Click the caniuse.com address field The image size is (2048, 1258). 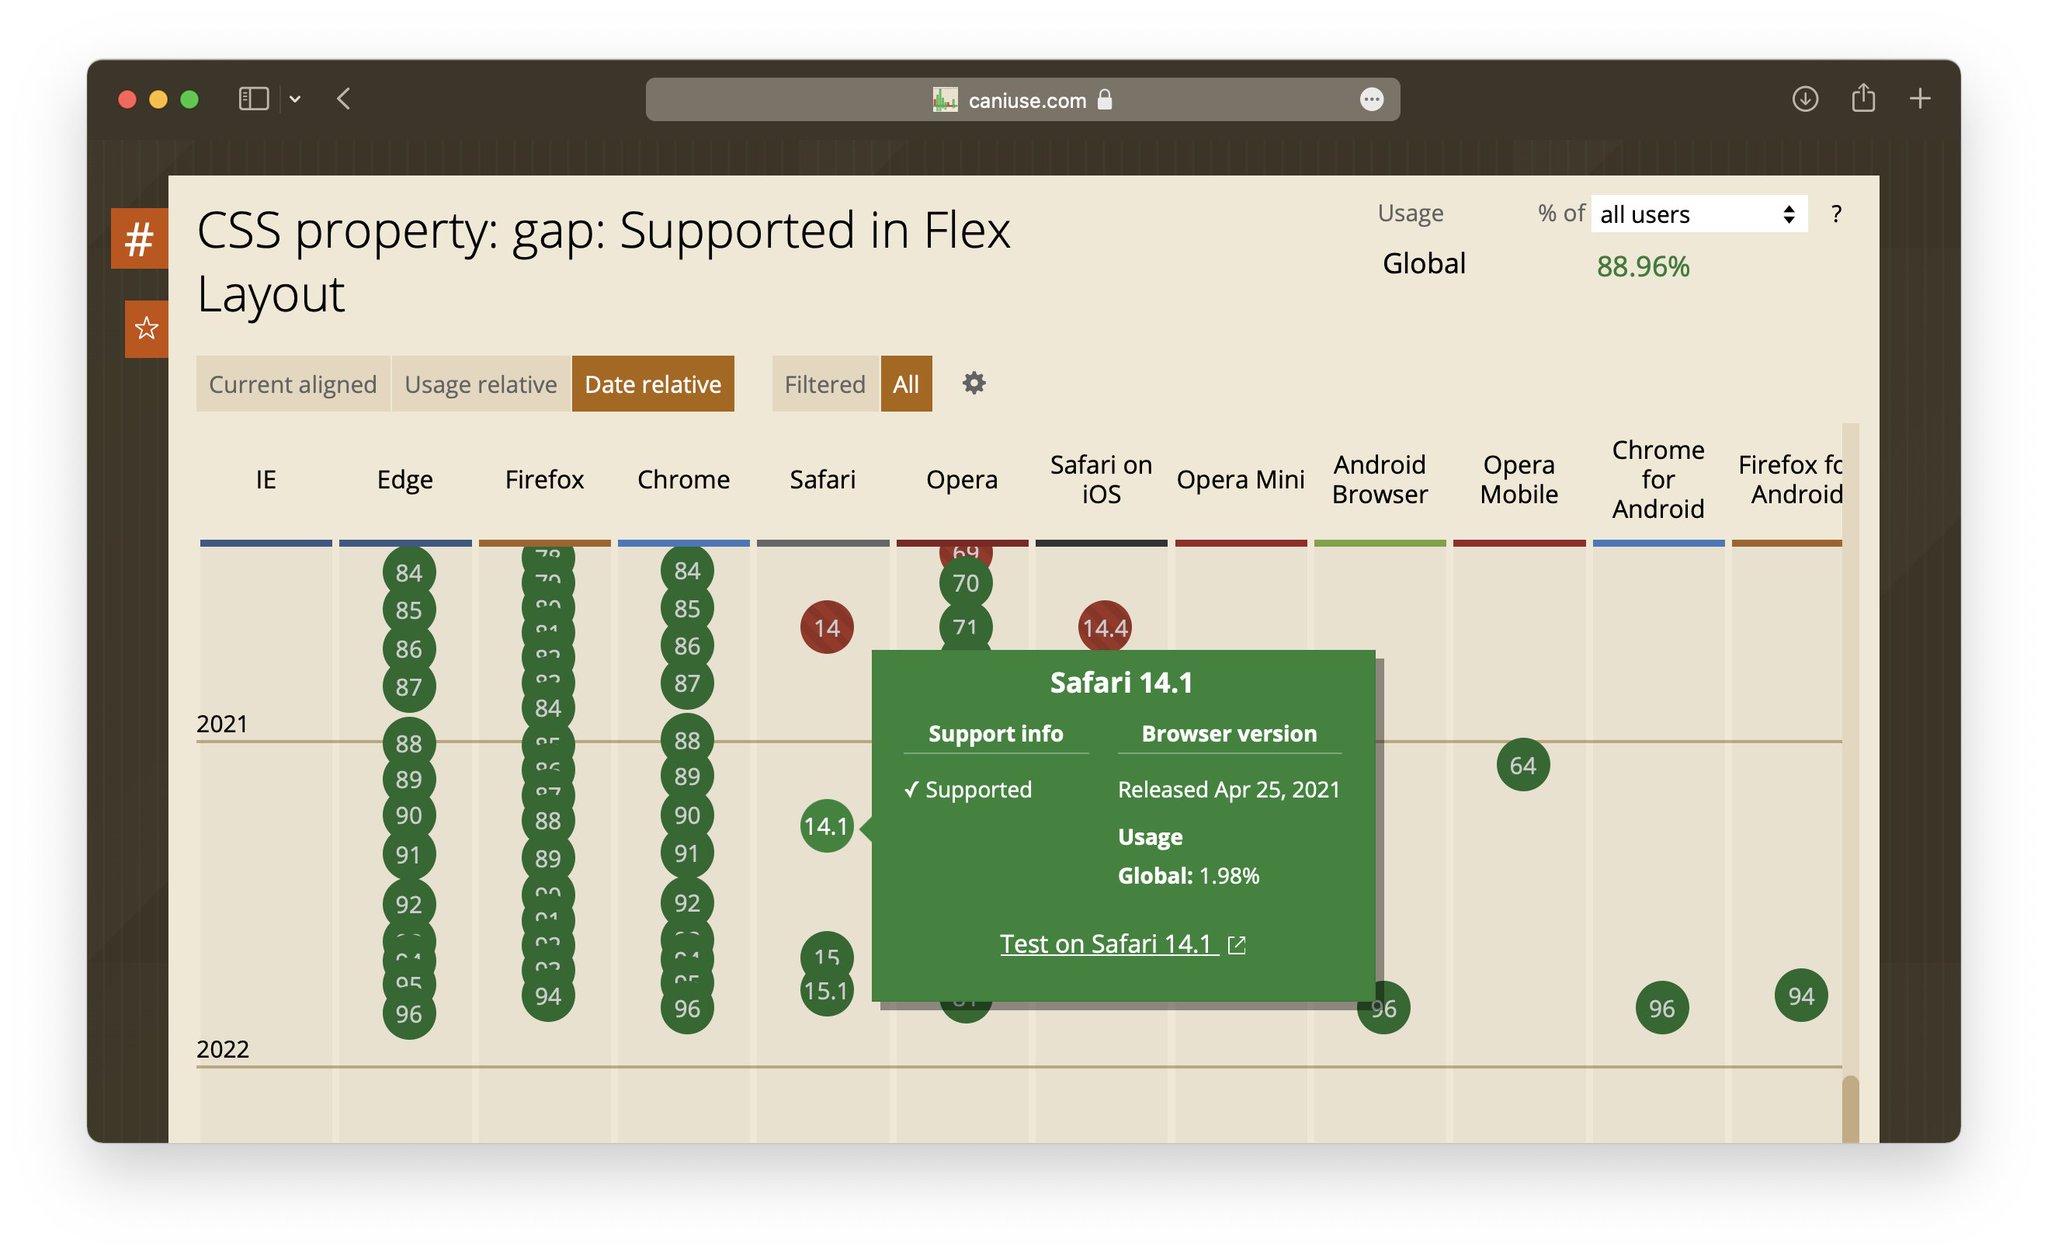[x=1027, y=100]
